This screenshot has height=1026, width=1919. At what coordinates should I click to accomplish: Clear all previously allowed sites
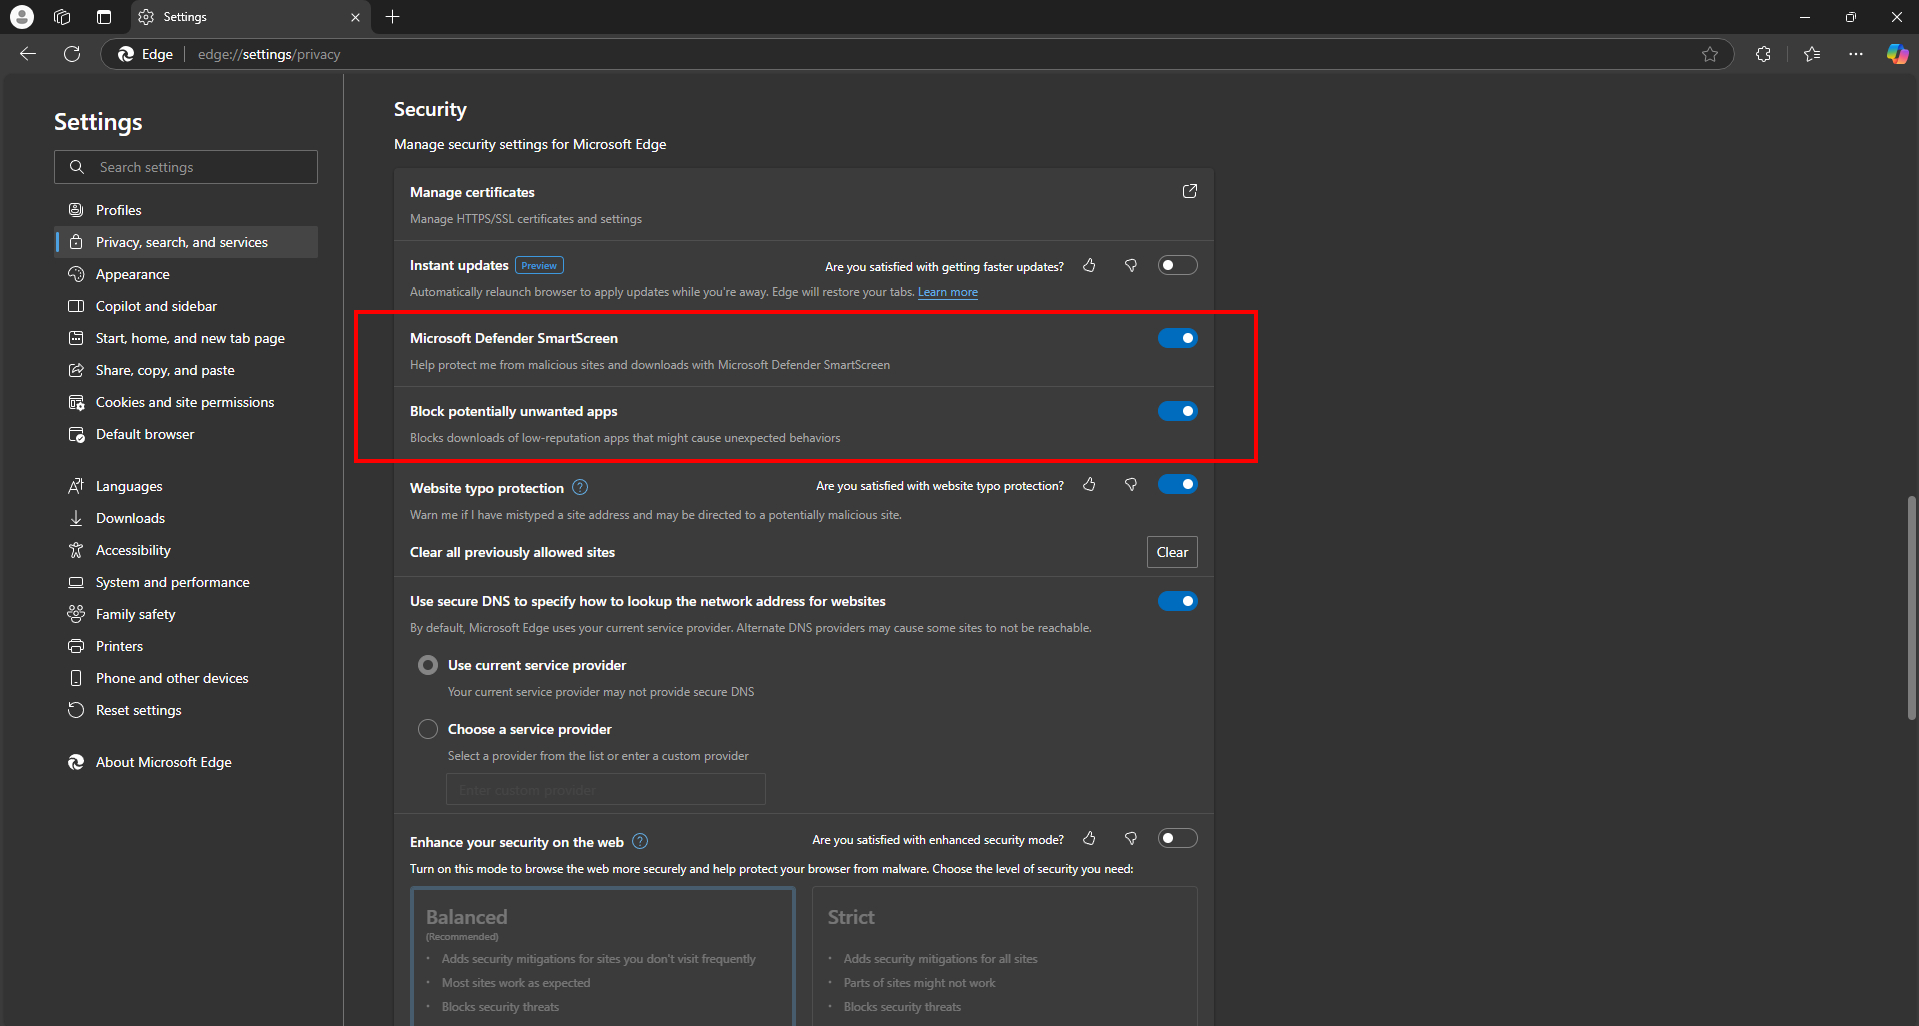tap(1172, 552)
